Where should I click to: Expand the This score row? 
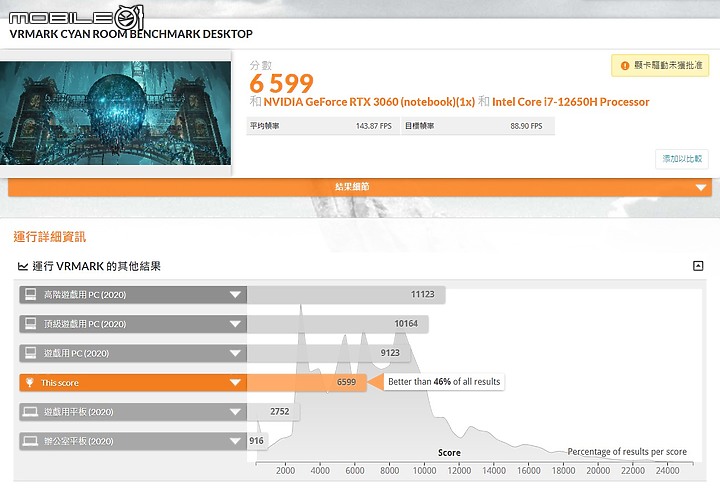(x=133, y=383)
